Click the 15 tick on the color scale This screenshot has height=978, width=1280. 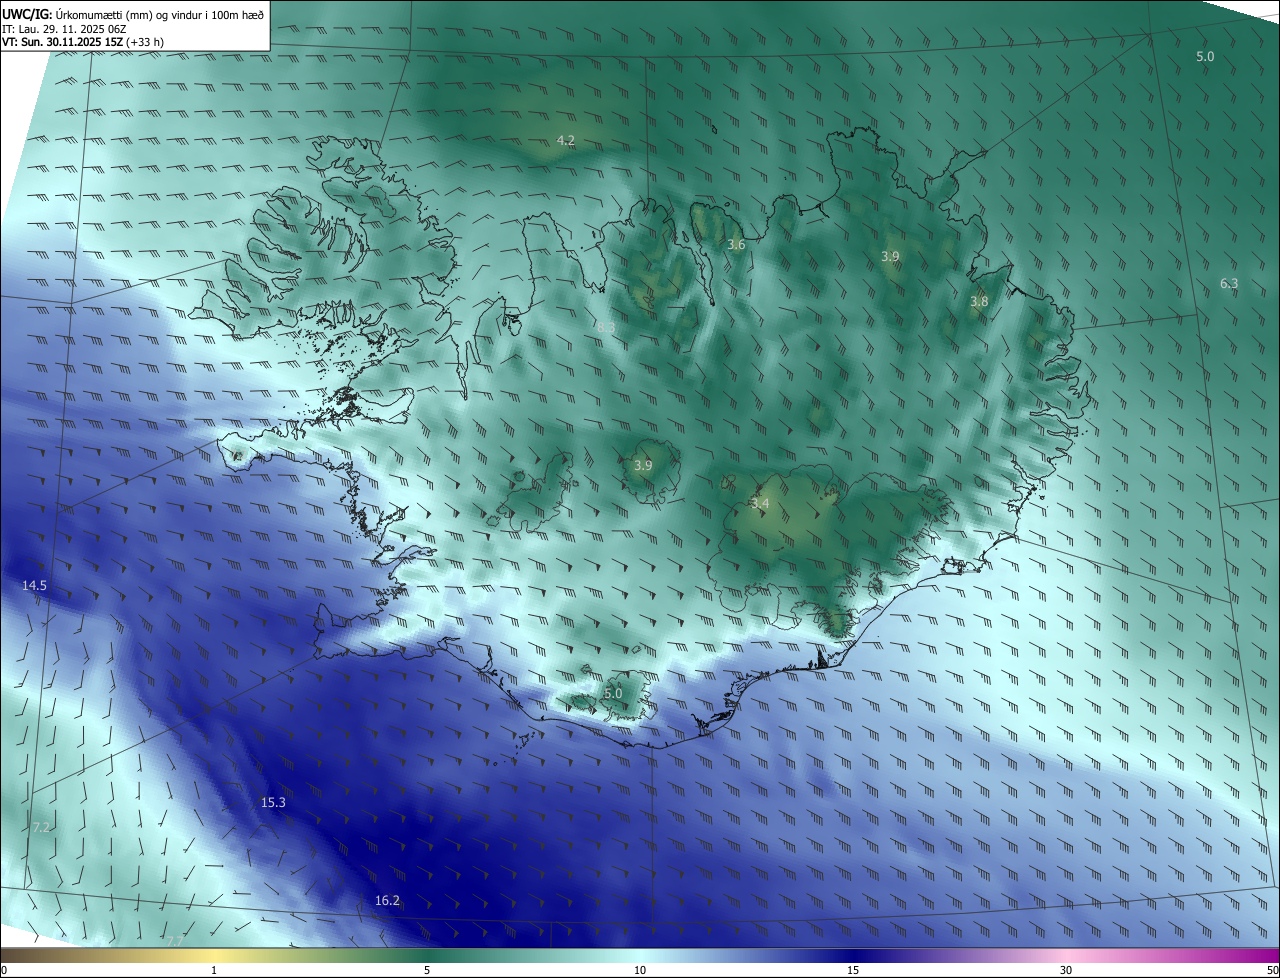[853, 970]
